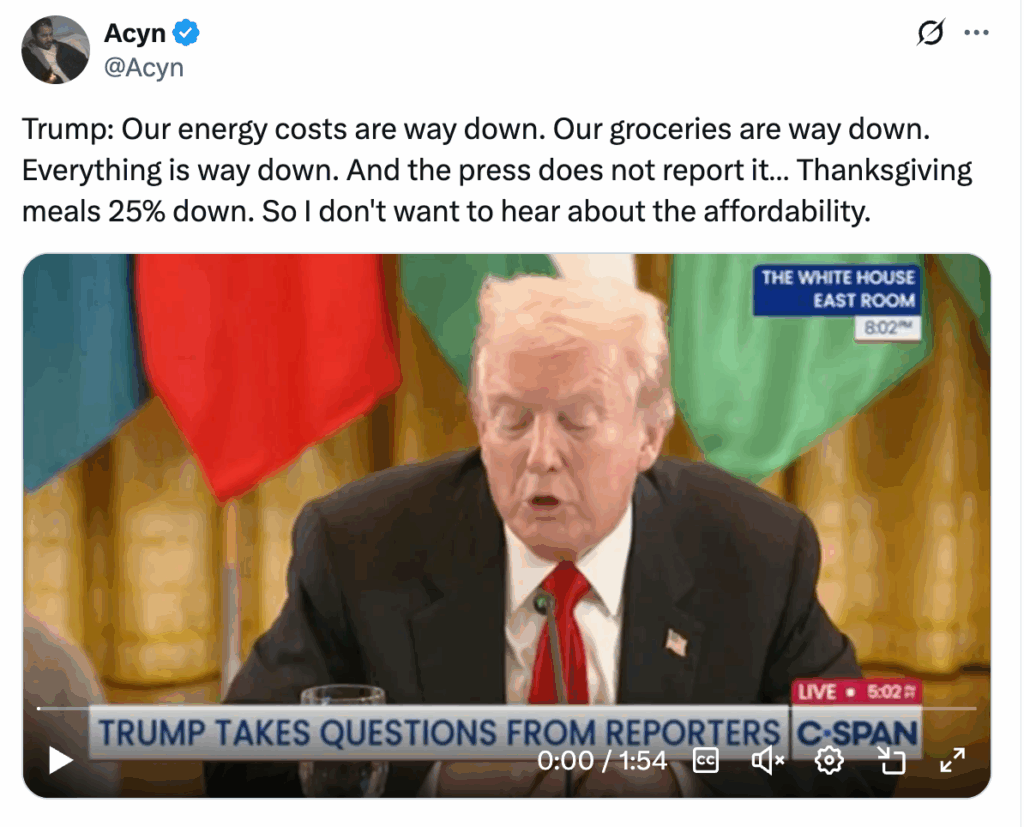Toggle closed captions on the video

coord(706,760)
